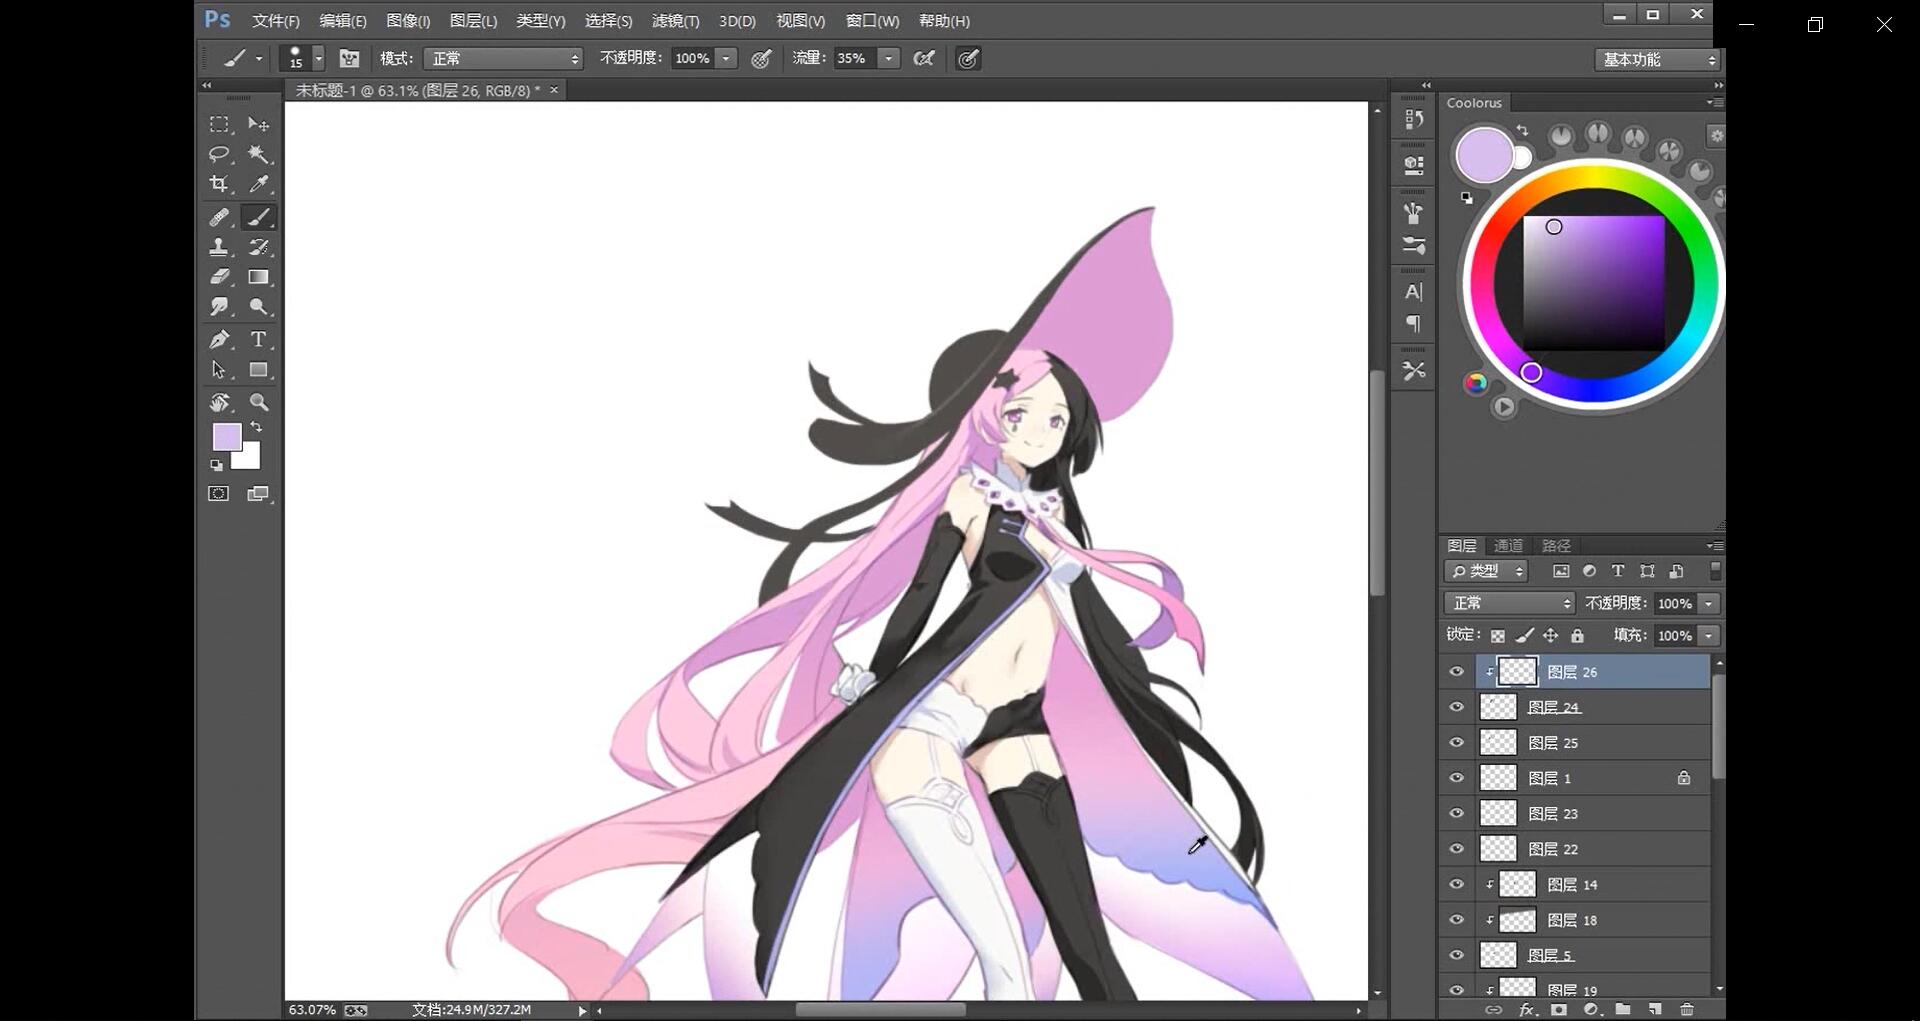Open layer opacity dropdown arrow
Screen dimensions: 1920x1021
[x=1709, y=604]
